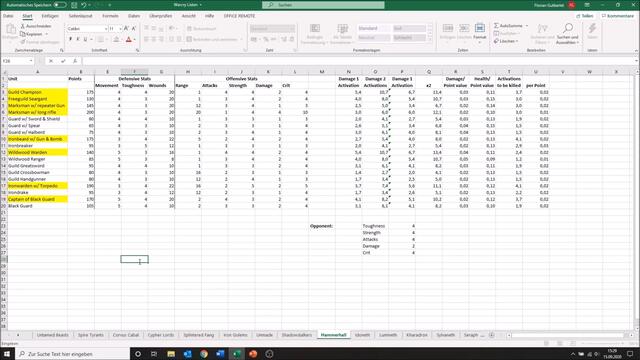Open the Überprüfen ribbon tab
Screen dimensions: 640x360
(160, 16)
